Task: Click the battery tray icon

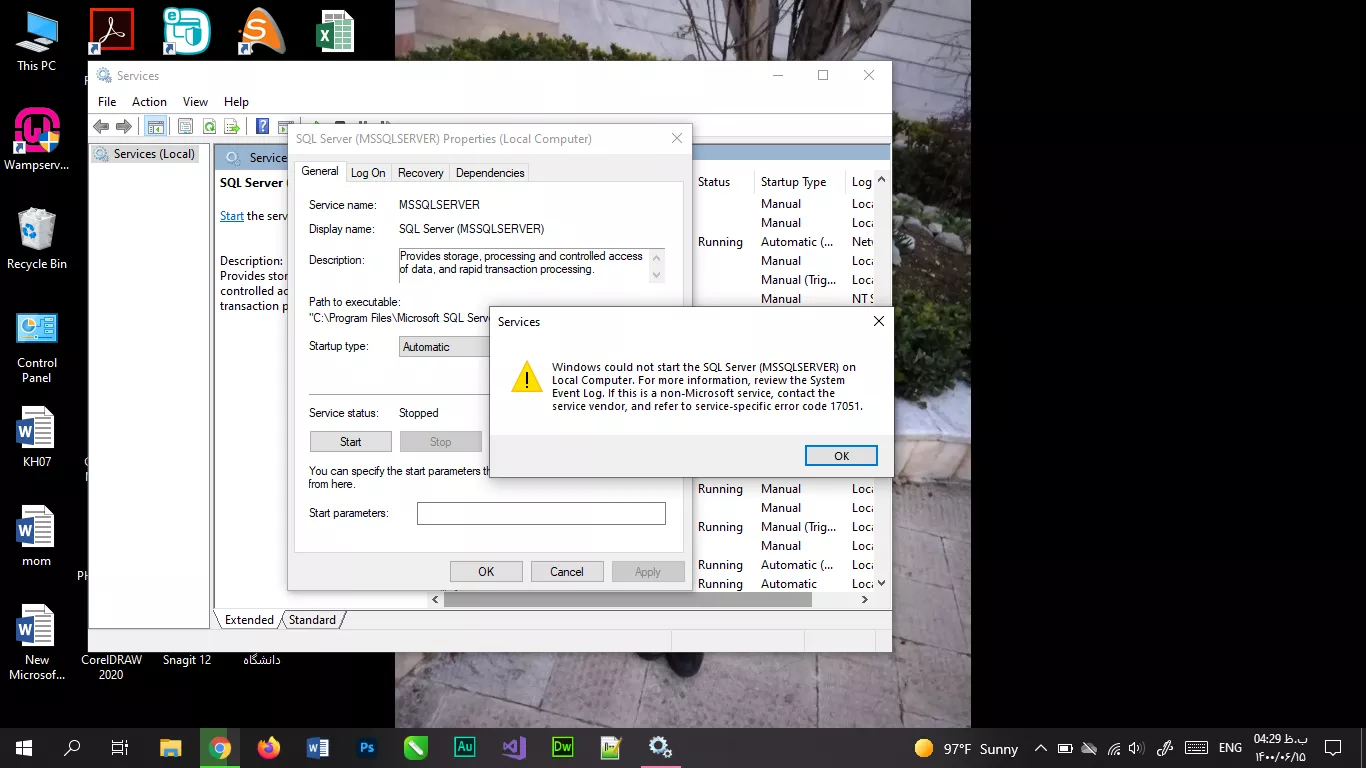Action: click(1066, 748)
